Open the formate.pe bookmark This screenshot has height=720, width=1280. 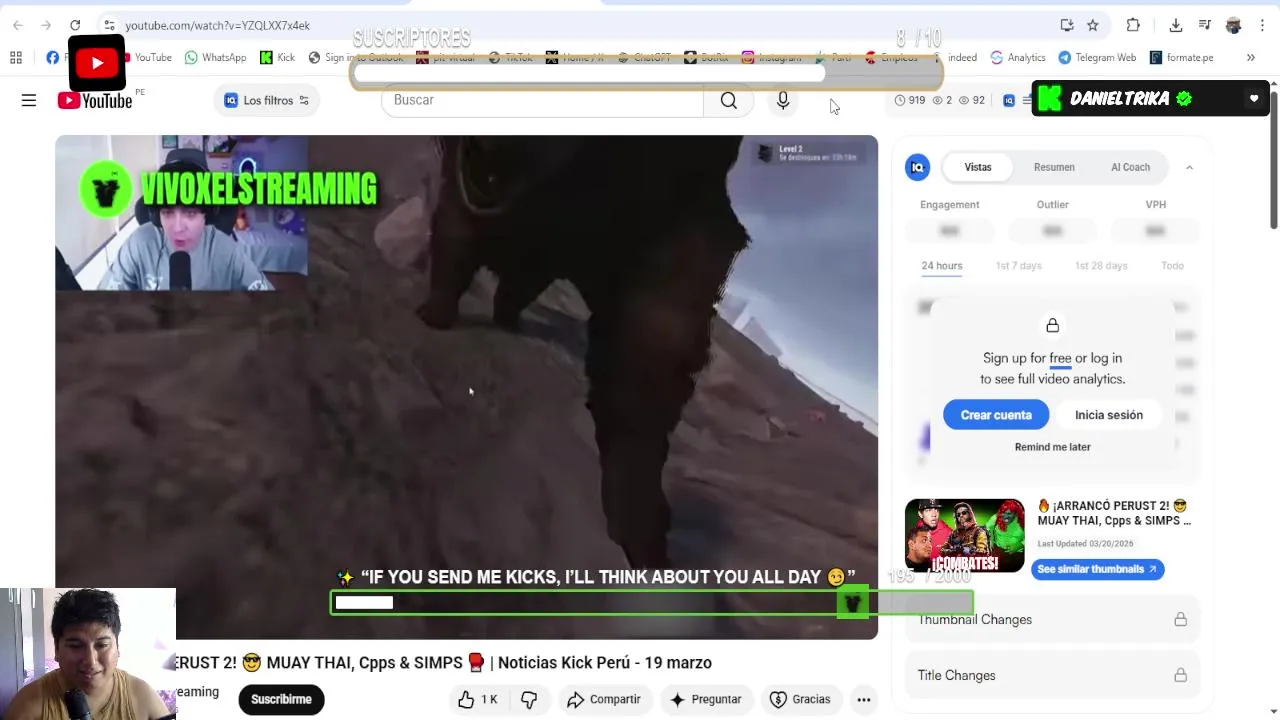point(1181,57)
